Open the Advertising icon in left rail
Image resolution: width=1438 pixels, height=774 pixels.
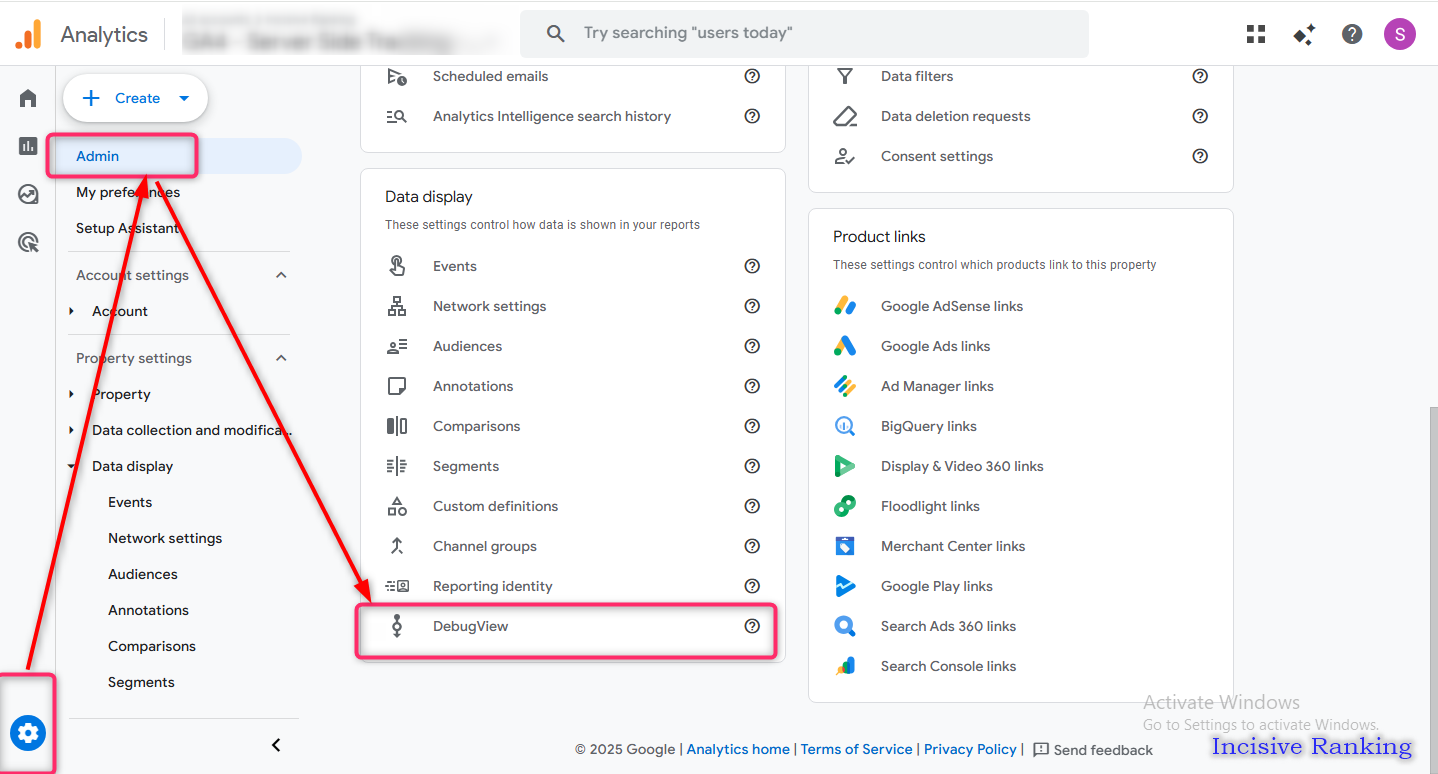tap(28, 242)
